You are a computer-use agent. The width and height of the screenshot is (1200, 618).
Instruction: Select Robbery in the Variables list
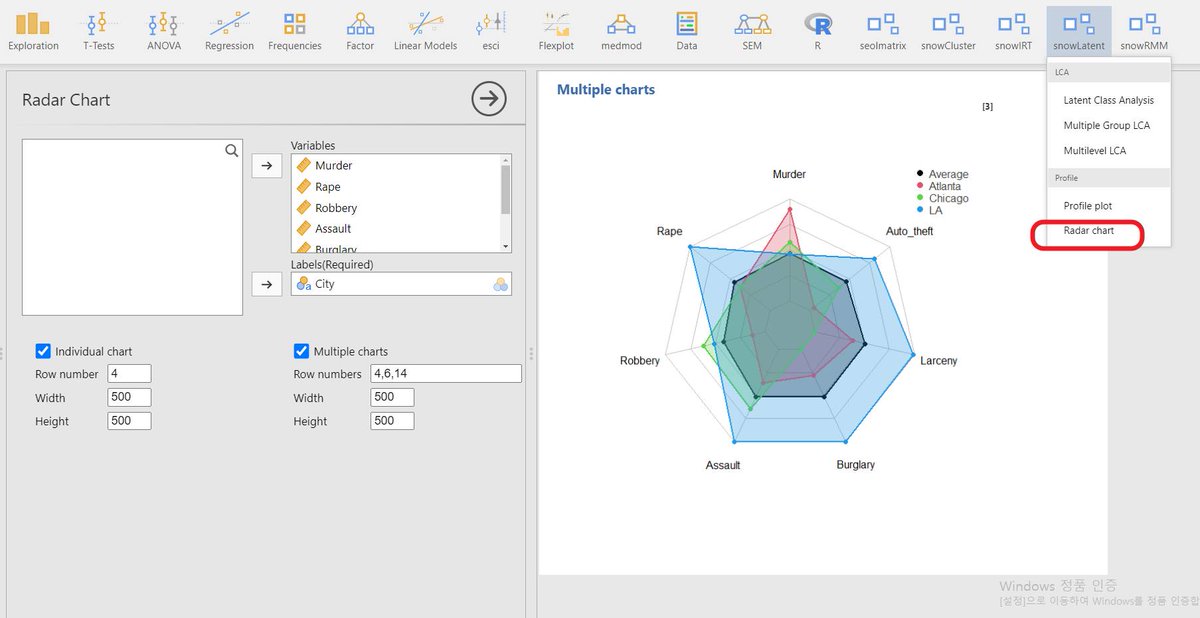click(395, 208)
